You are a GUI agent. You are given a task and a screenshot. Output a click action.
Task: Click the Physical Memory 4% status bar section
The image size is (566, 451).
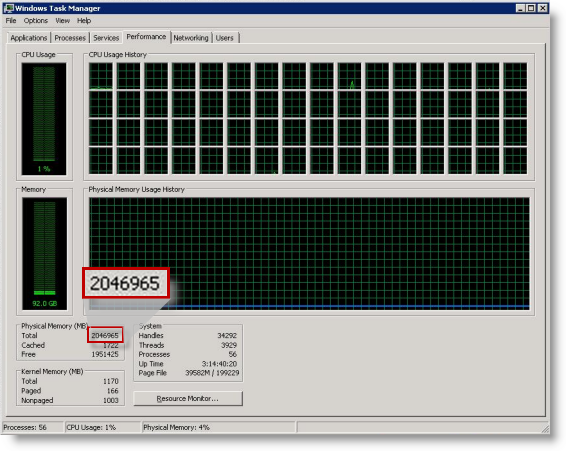pos(218,427)
